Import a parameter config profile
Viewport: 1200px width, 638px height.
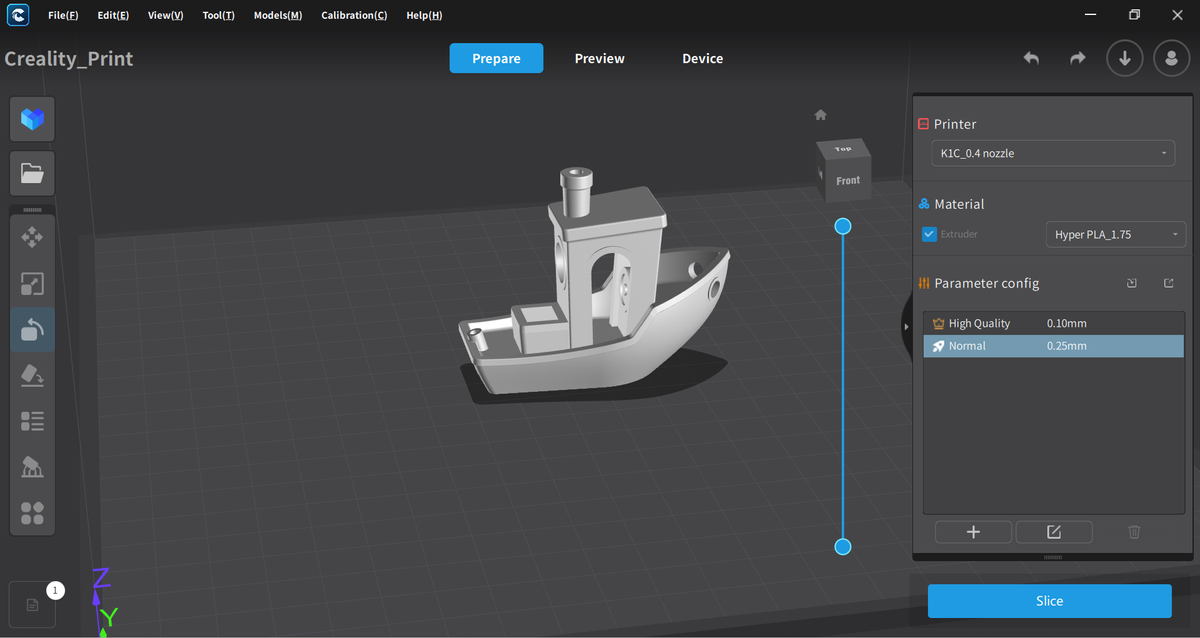1132,283
